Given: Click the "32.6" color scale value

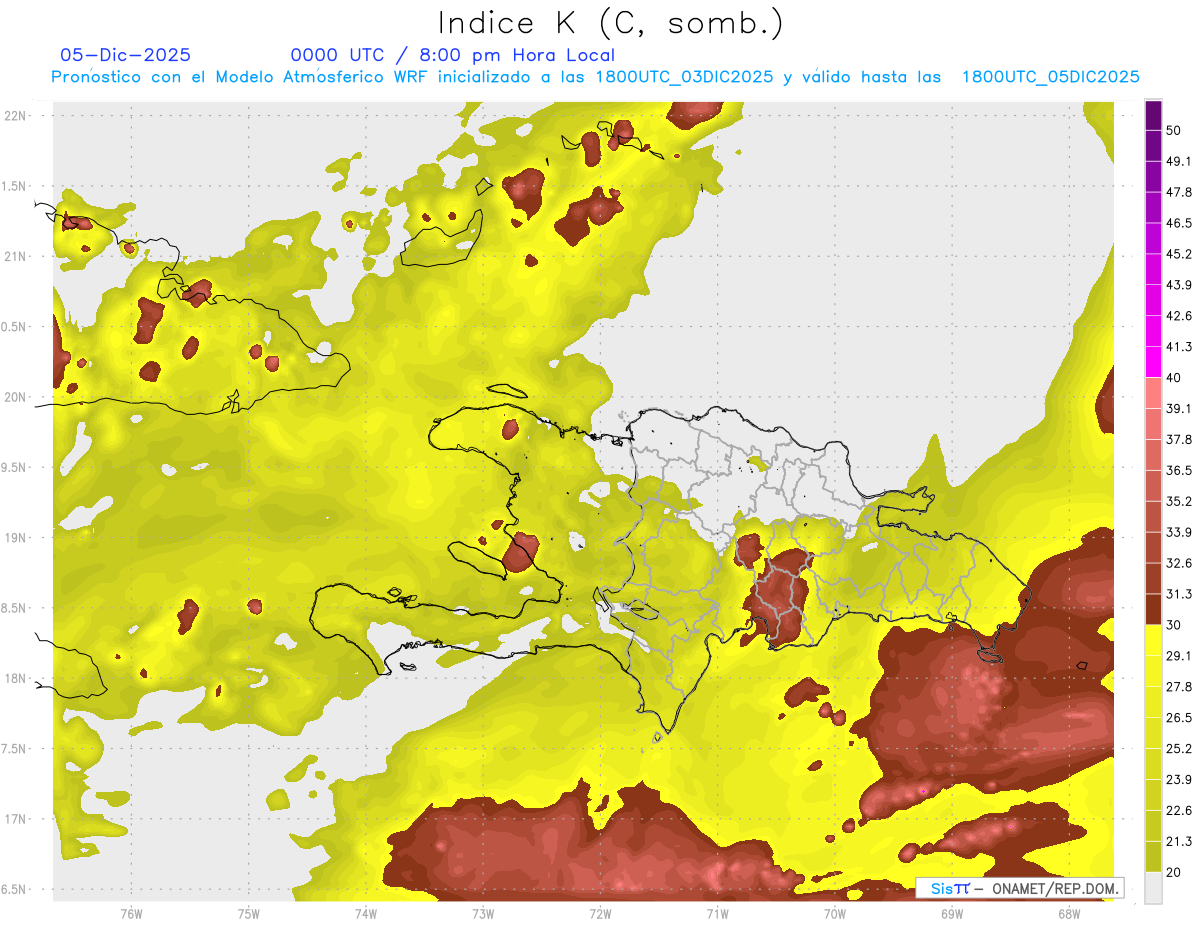Looking at the screenshot, I should (x=1178, y=563).
